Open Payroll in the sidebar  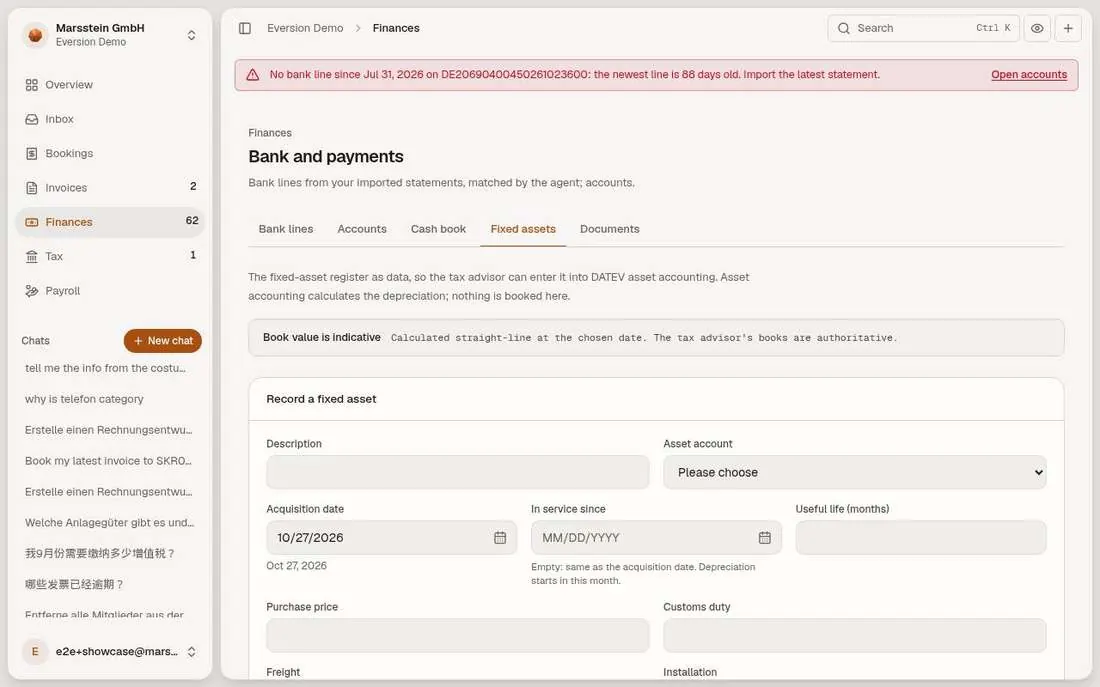coord(110,291)
